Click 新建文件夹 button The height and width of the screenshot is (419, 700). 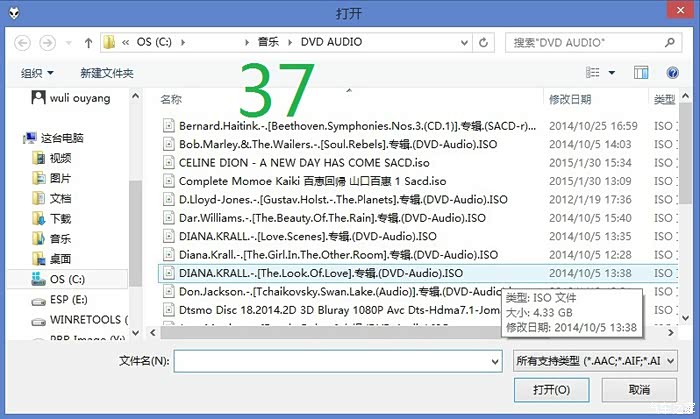click(107, 73)
